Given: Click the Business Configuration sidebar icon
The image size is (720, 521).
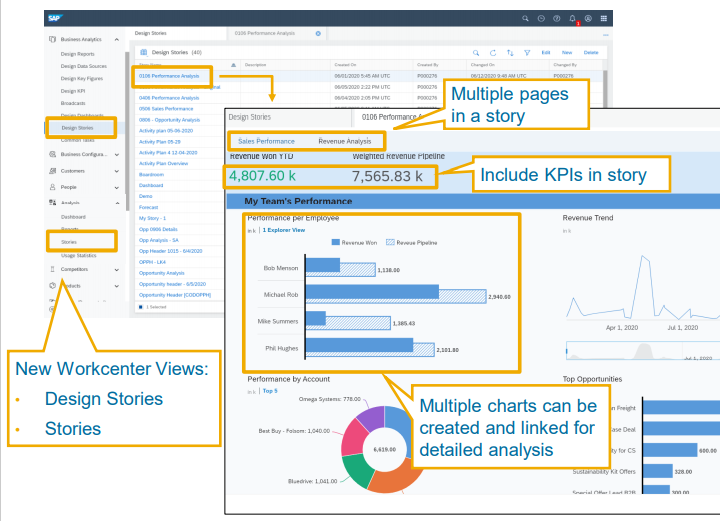Looking at the screenshot, I should [52, 154].
